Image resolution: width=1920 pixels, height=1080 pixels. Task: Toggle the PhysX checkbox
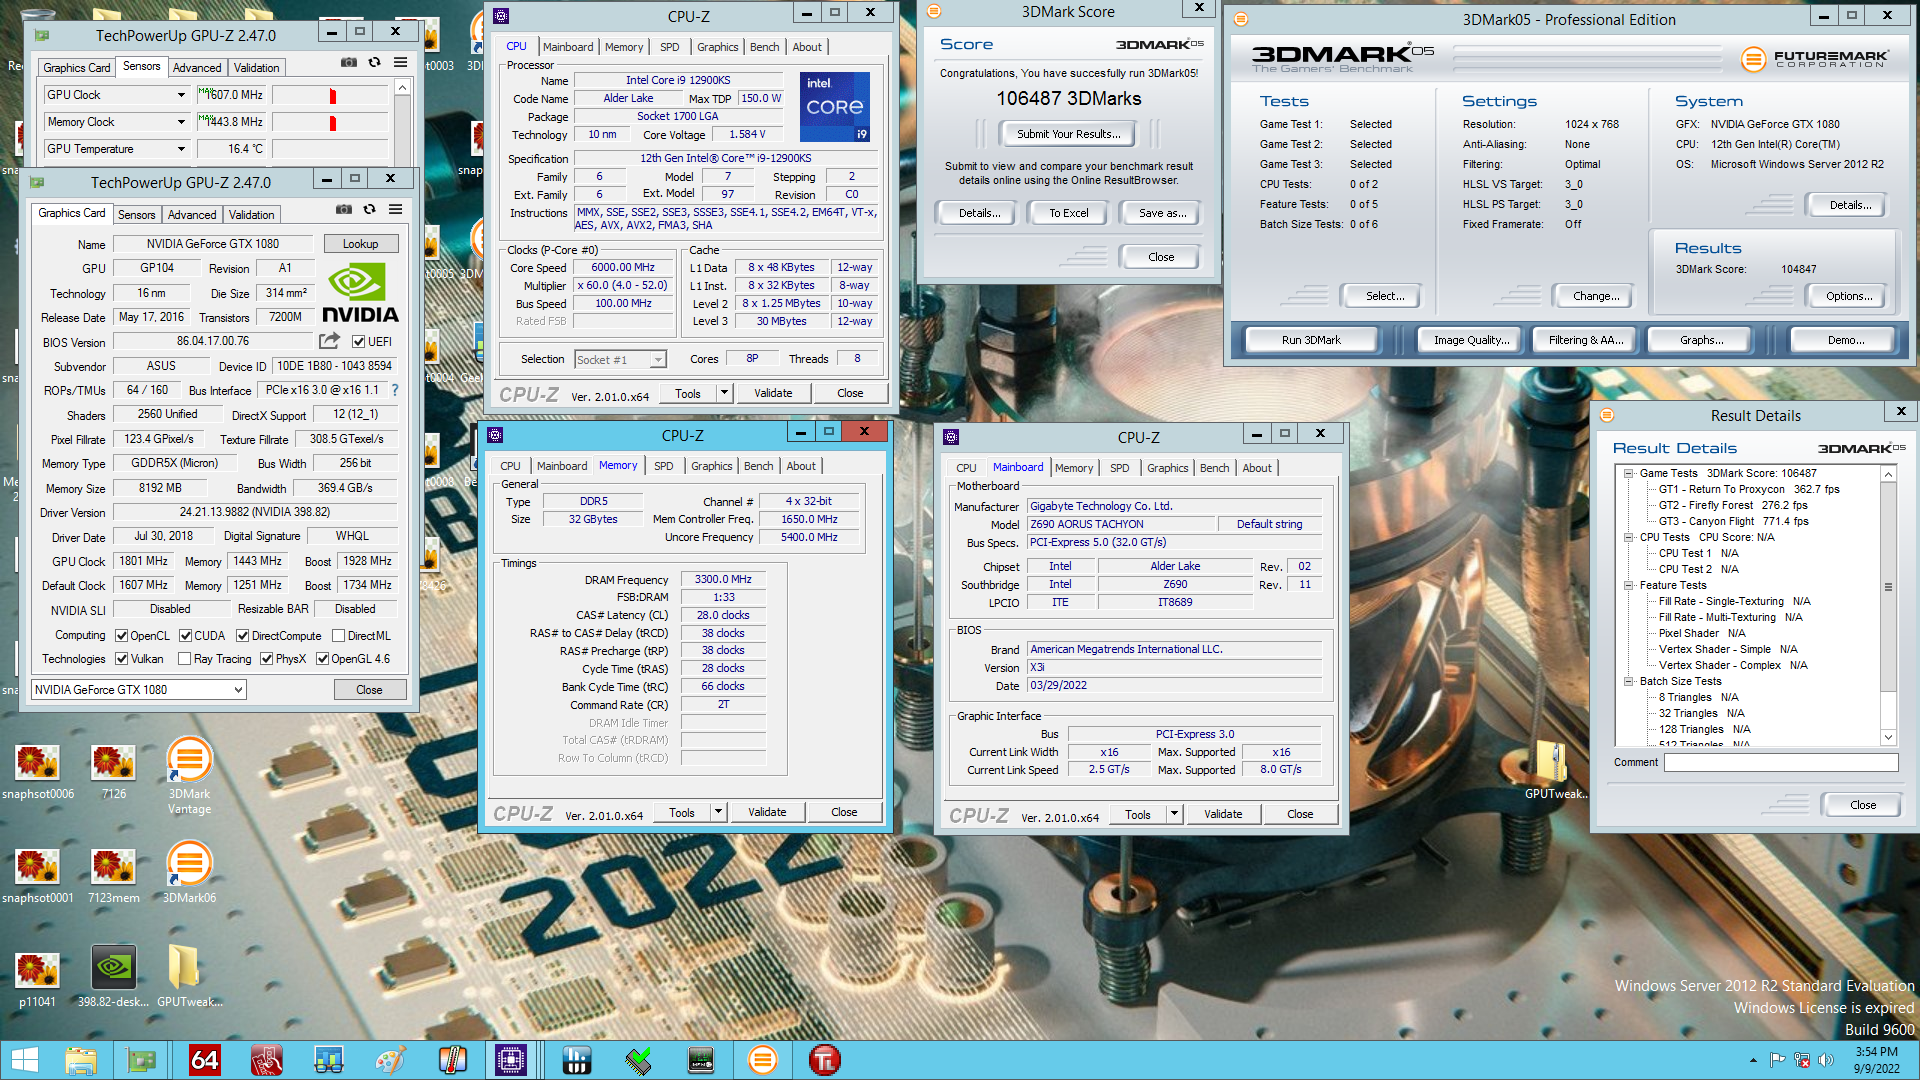pyautogui.click(x=267, y=659)
